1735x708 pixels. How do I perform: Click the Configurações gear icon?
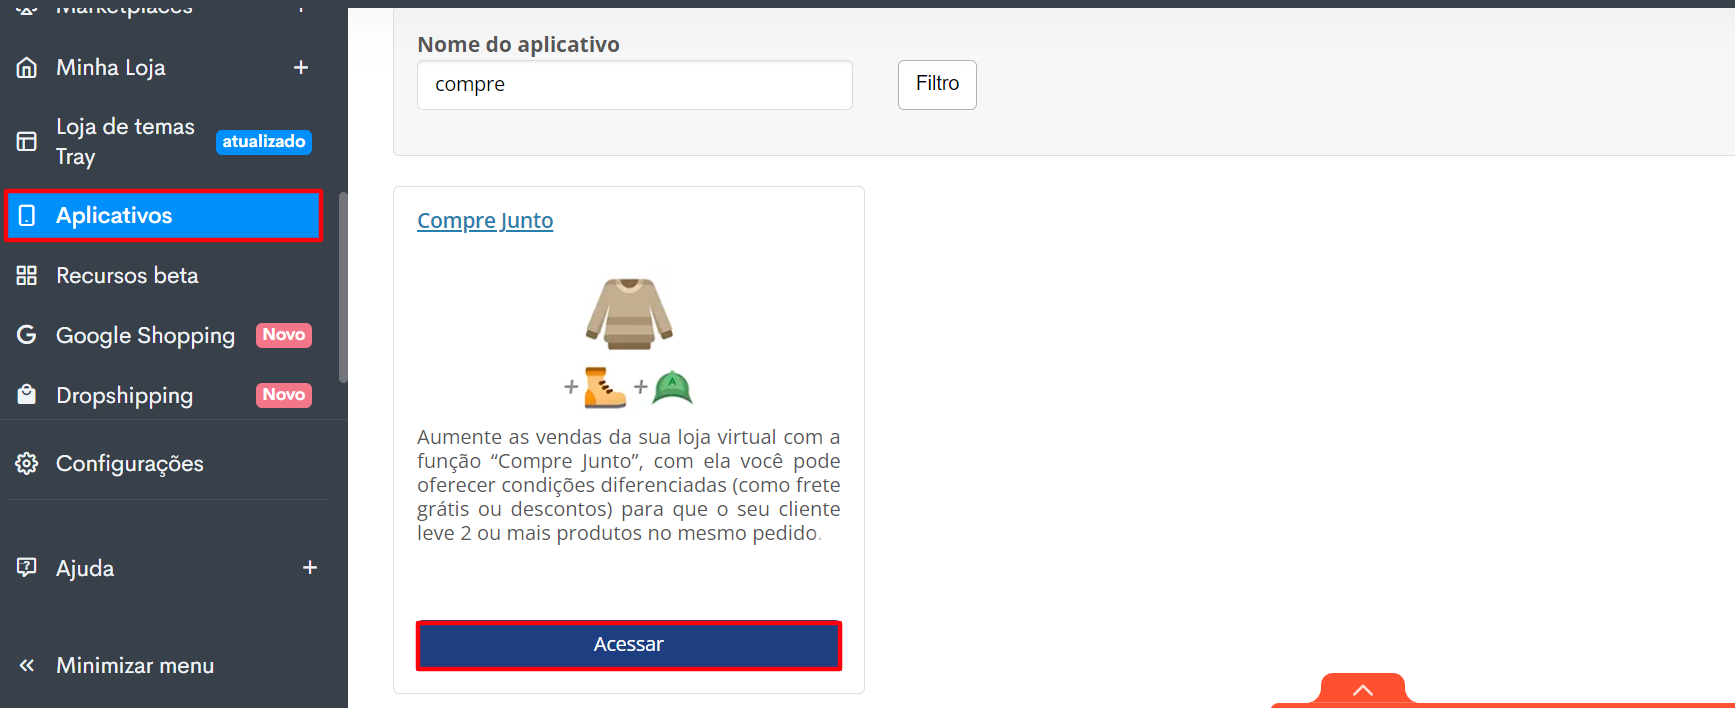(27, 463)
